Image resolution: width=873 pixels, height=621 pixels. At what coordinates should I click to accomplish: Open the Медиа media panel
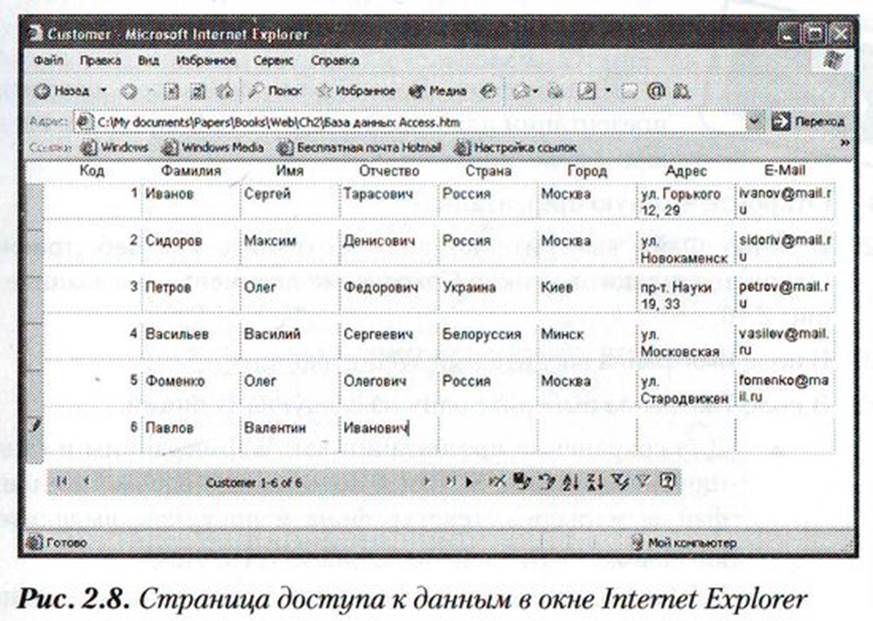tap(437, 91)
